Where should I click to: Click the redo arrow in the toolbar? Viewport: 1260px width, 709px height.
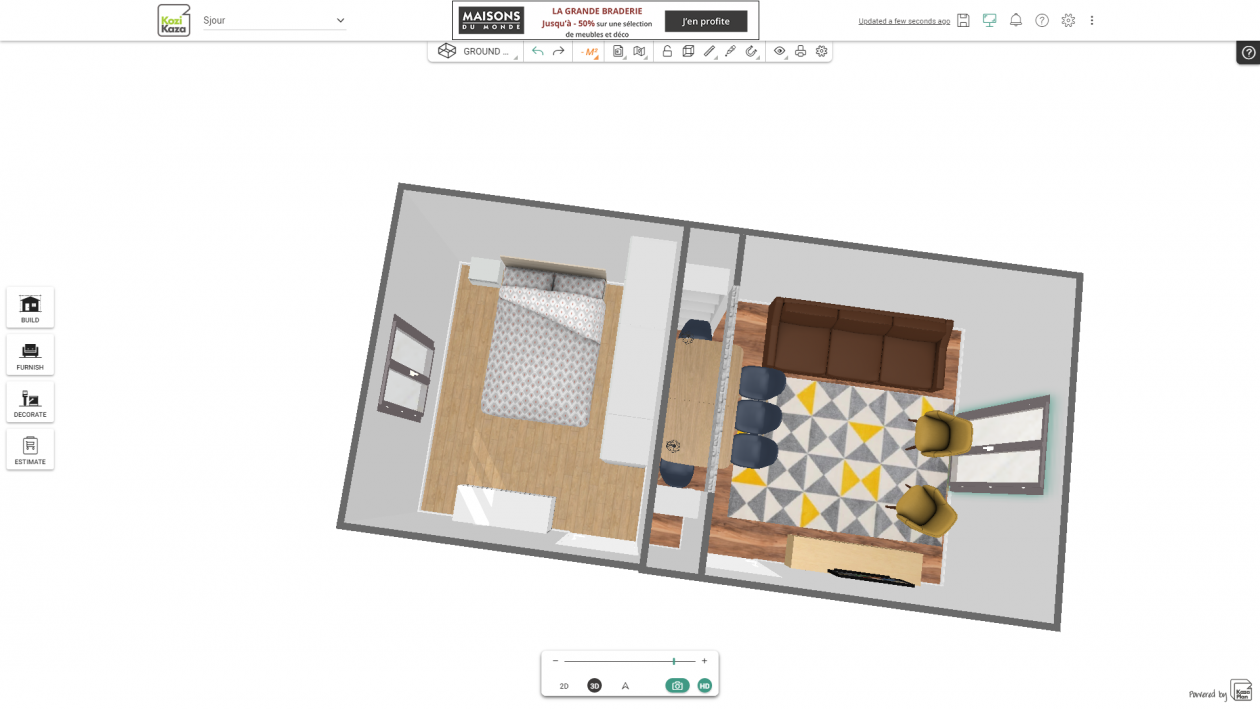559,52
